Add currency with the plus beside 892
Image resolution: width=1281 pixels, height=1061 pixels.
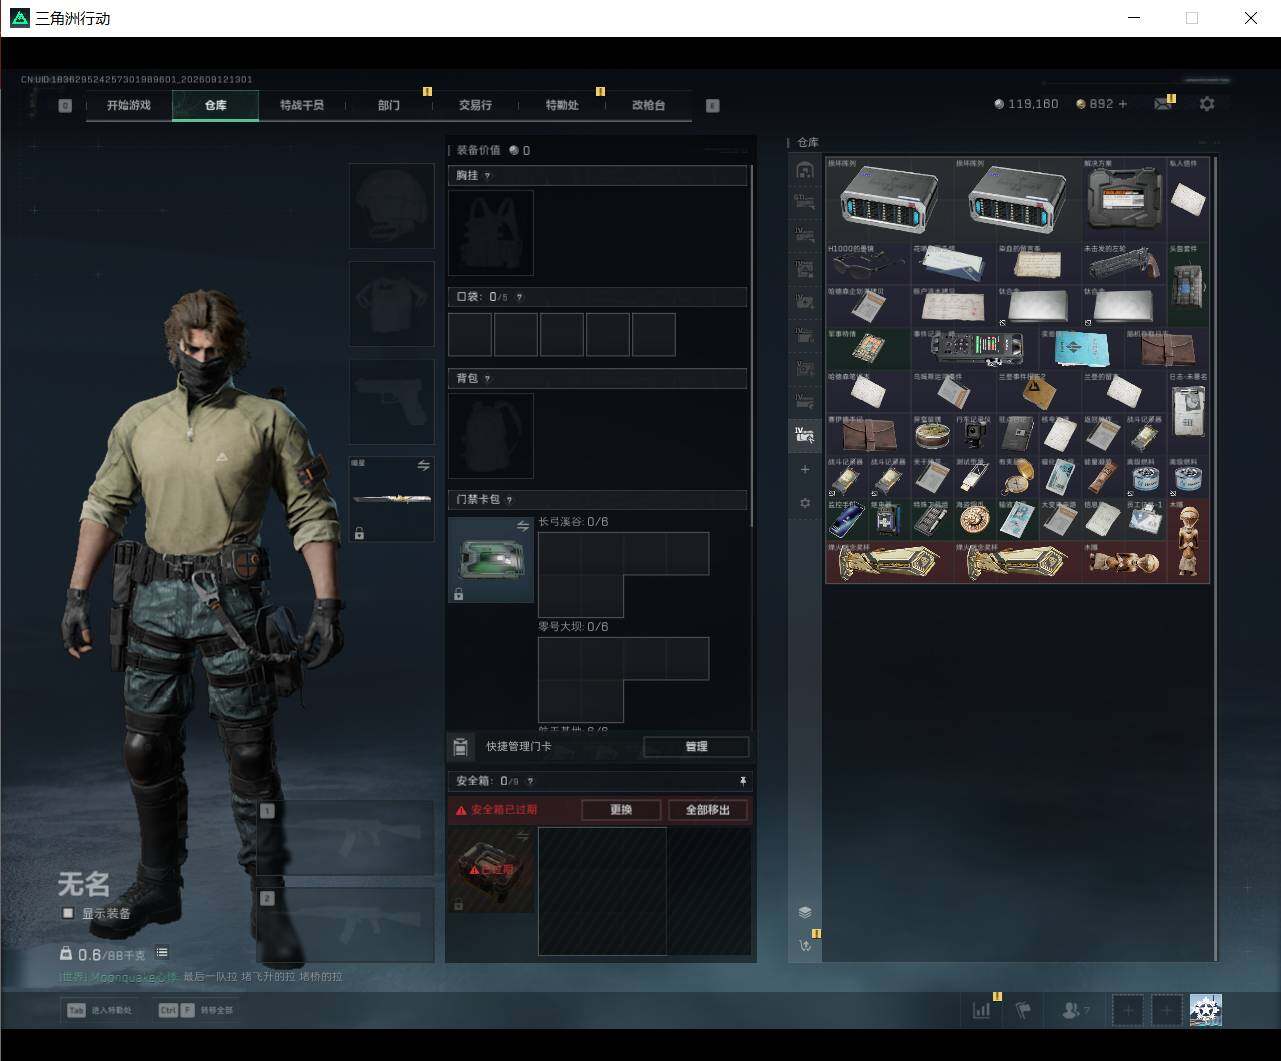pos(1123,104)
